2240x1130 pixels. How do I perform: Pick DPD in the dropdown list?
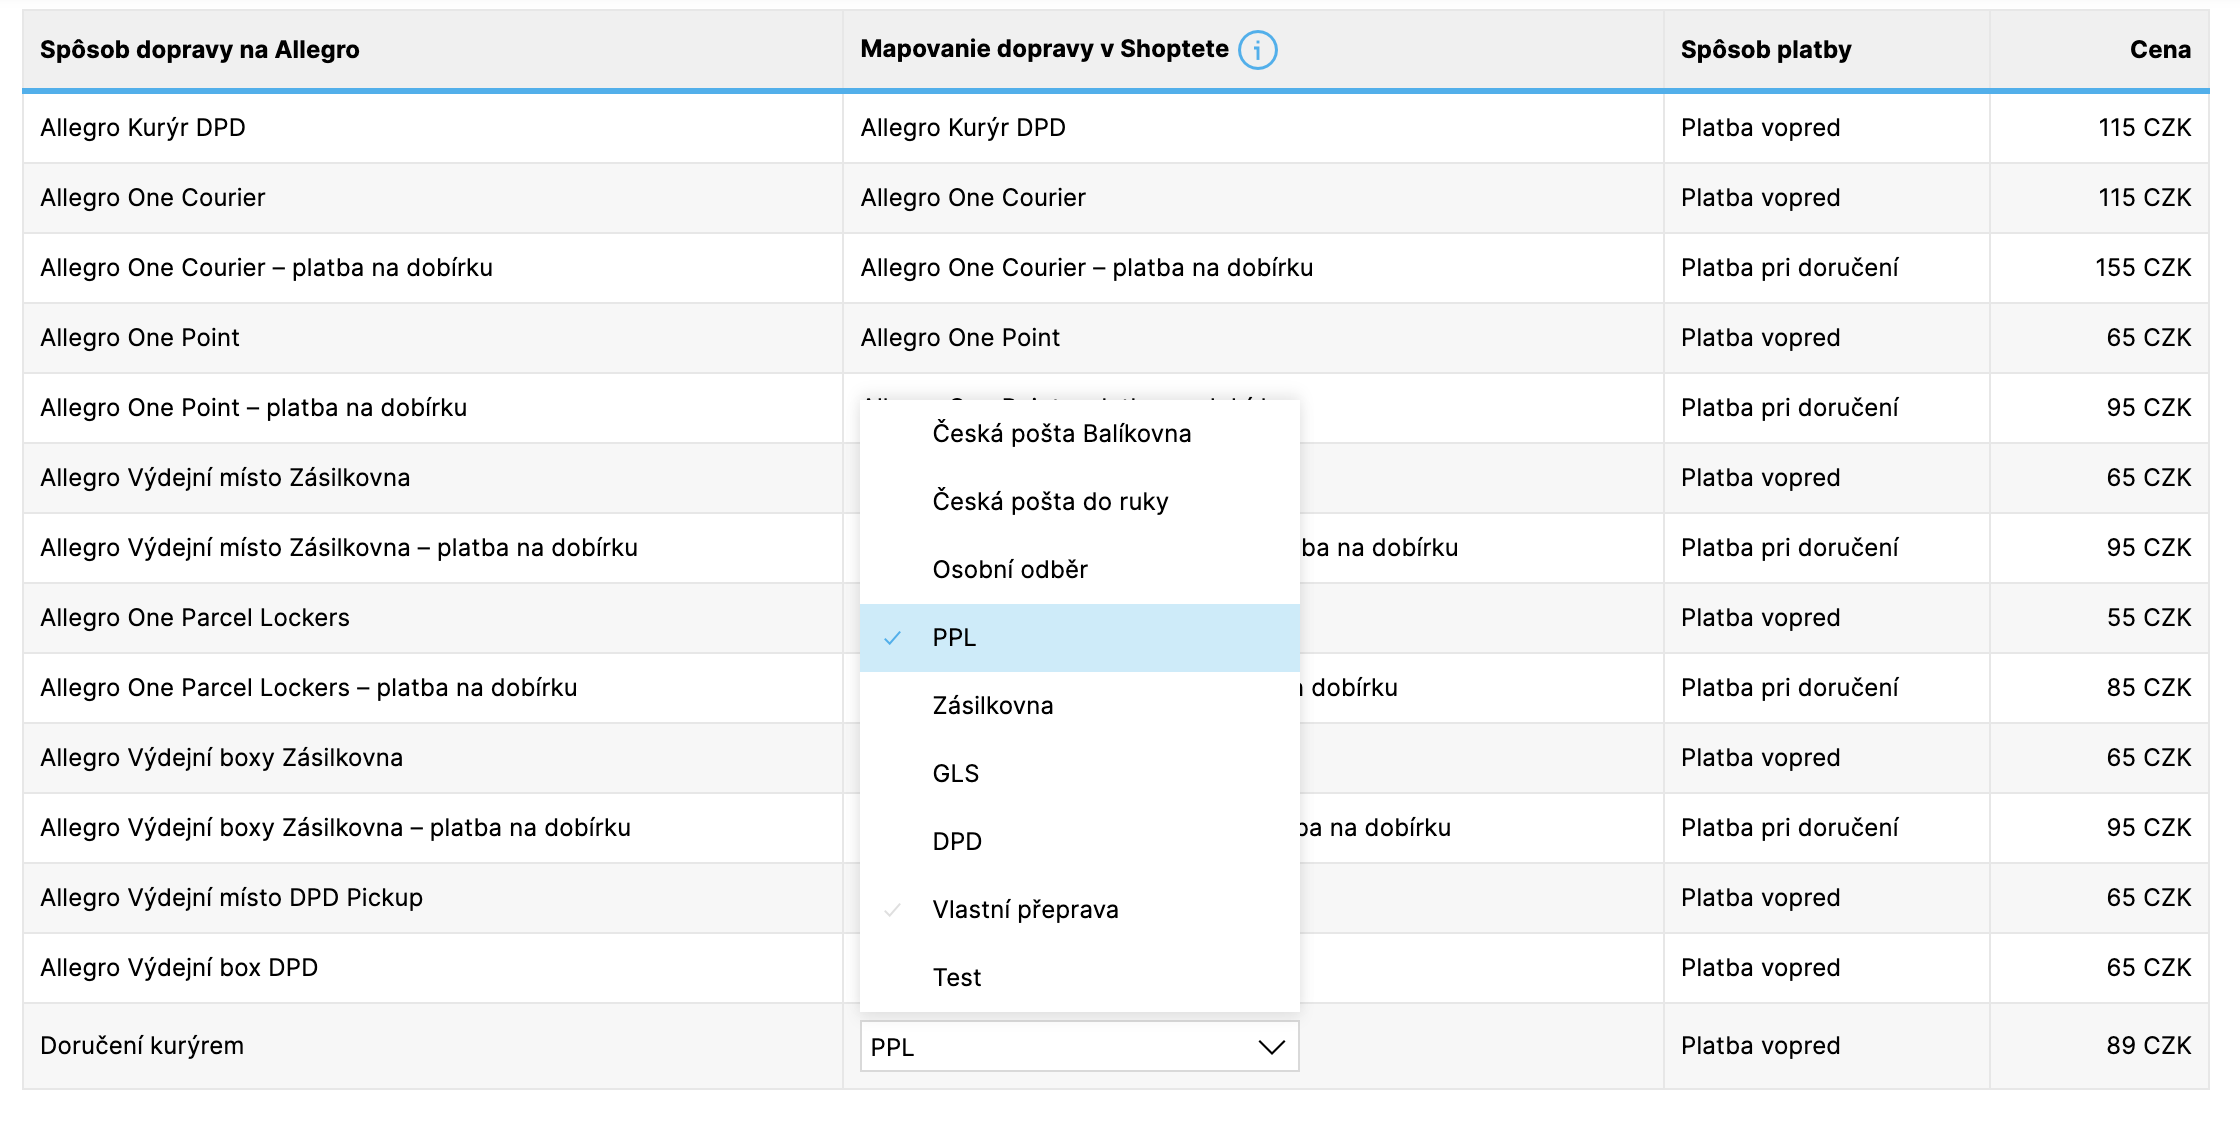click(x=957, y=842)
